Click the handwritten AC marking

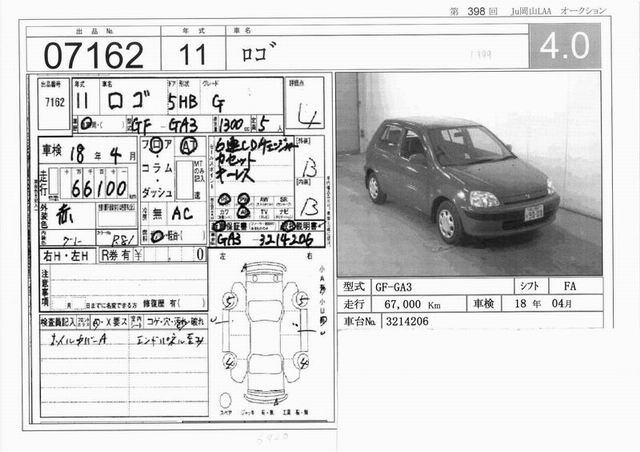(x=182, y=213)
